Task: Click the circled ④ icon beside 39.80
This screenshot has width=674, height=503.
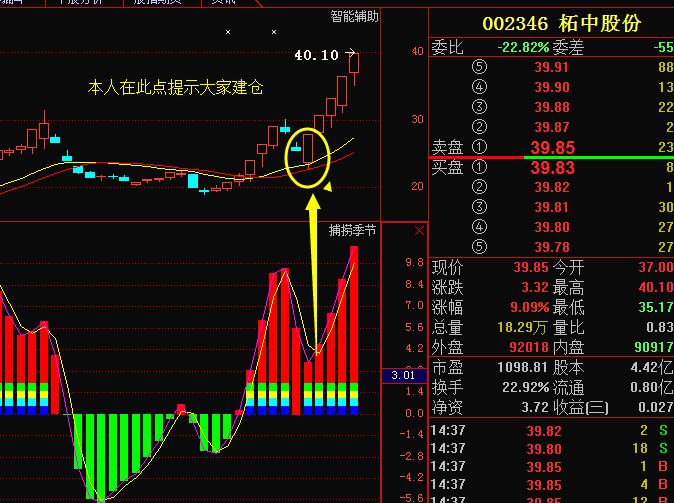Action: 479,227
